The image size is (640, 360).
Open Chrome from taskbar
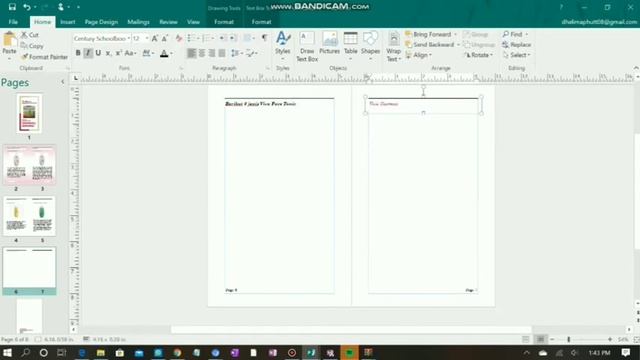point(177,353)
